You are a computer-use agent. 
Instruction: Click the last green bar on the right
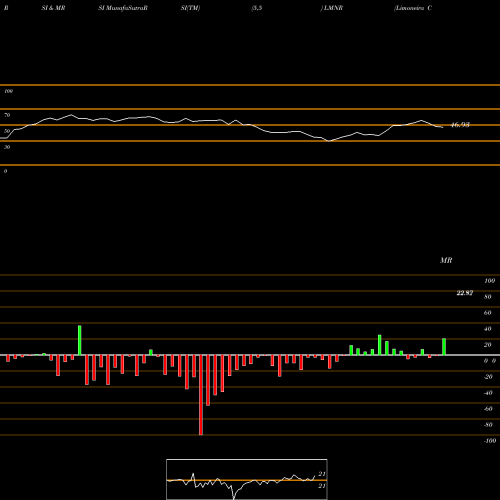pyautogui.click(x=444, y=347)
